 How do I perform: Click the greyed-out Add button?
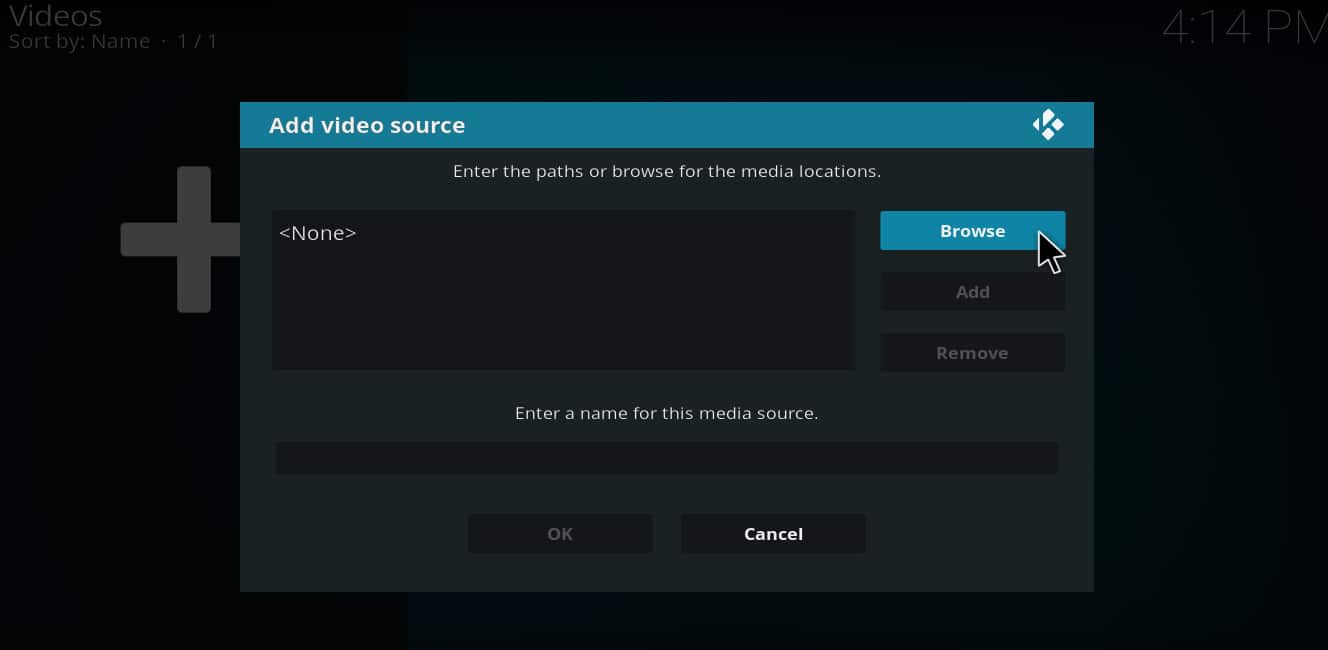pyautogui.click(x=972, y=292)
